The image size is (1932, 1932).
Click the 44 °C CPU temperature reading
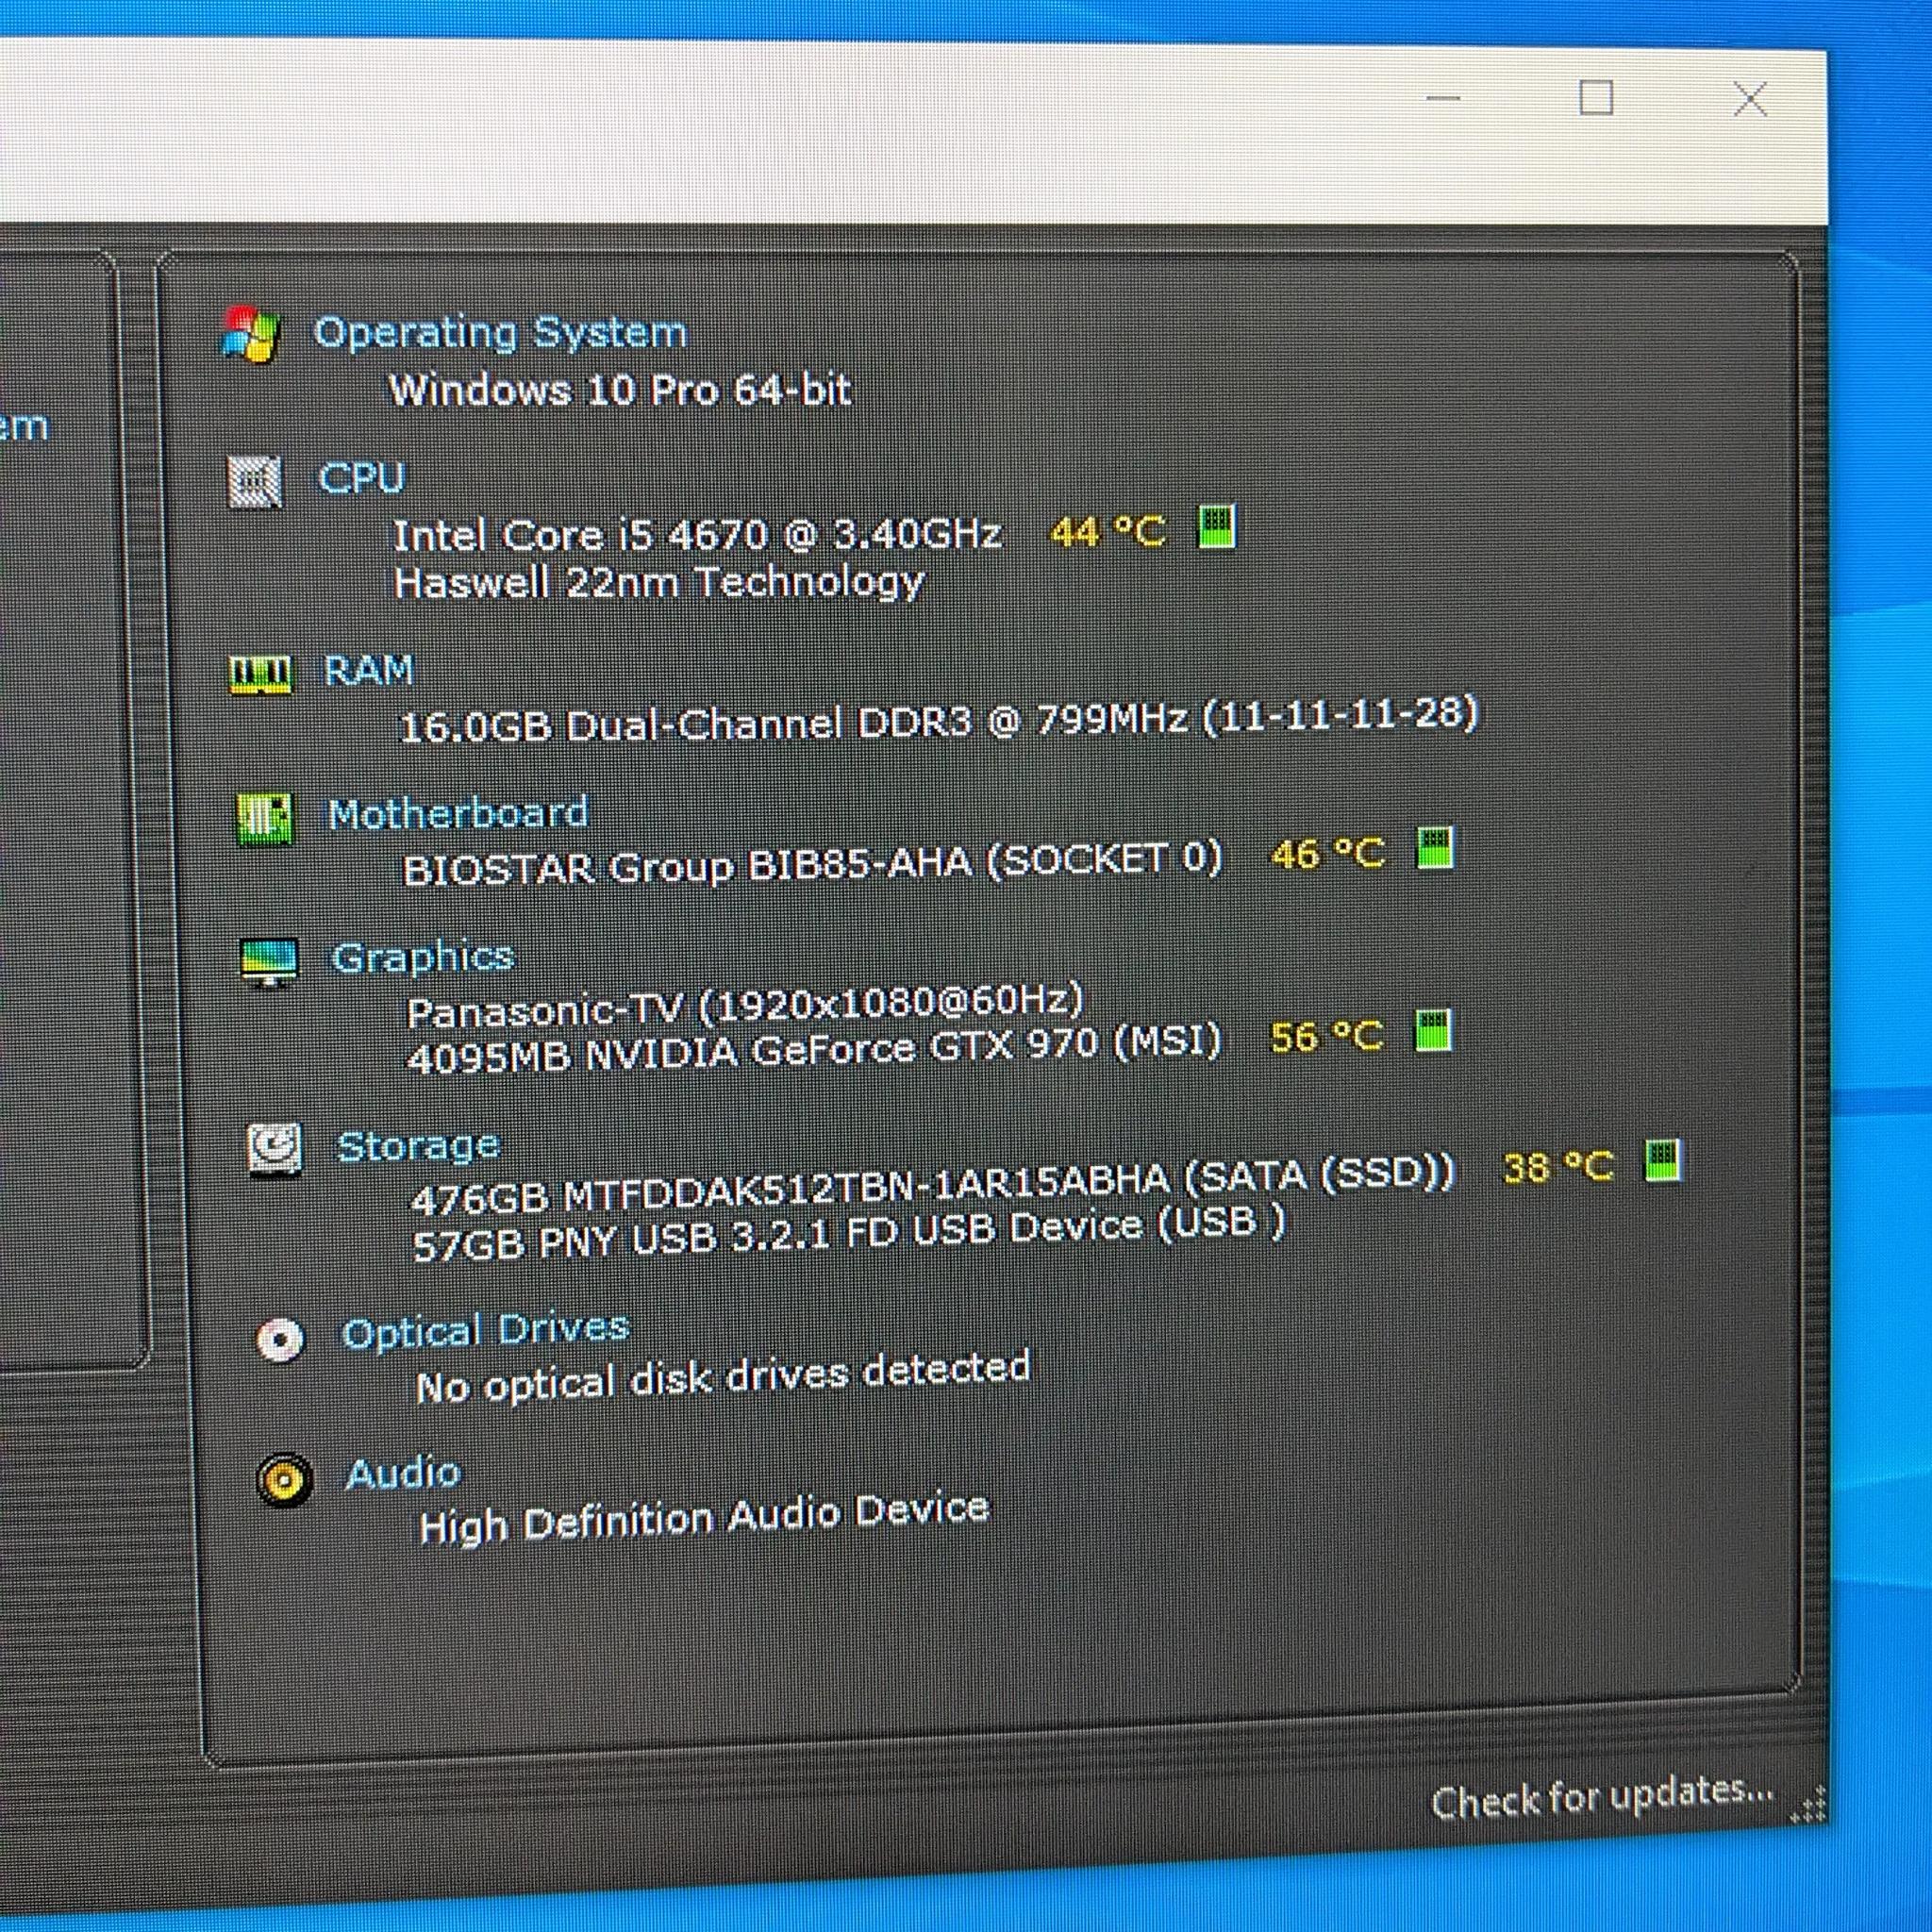point(1108,532)
